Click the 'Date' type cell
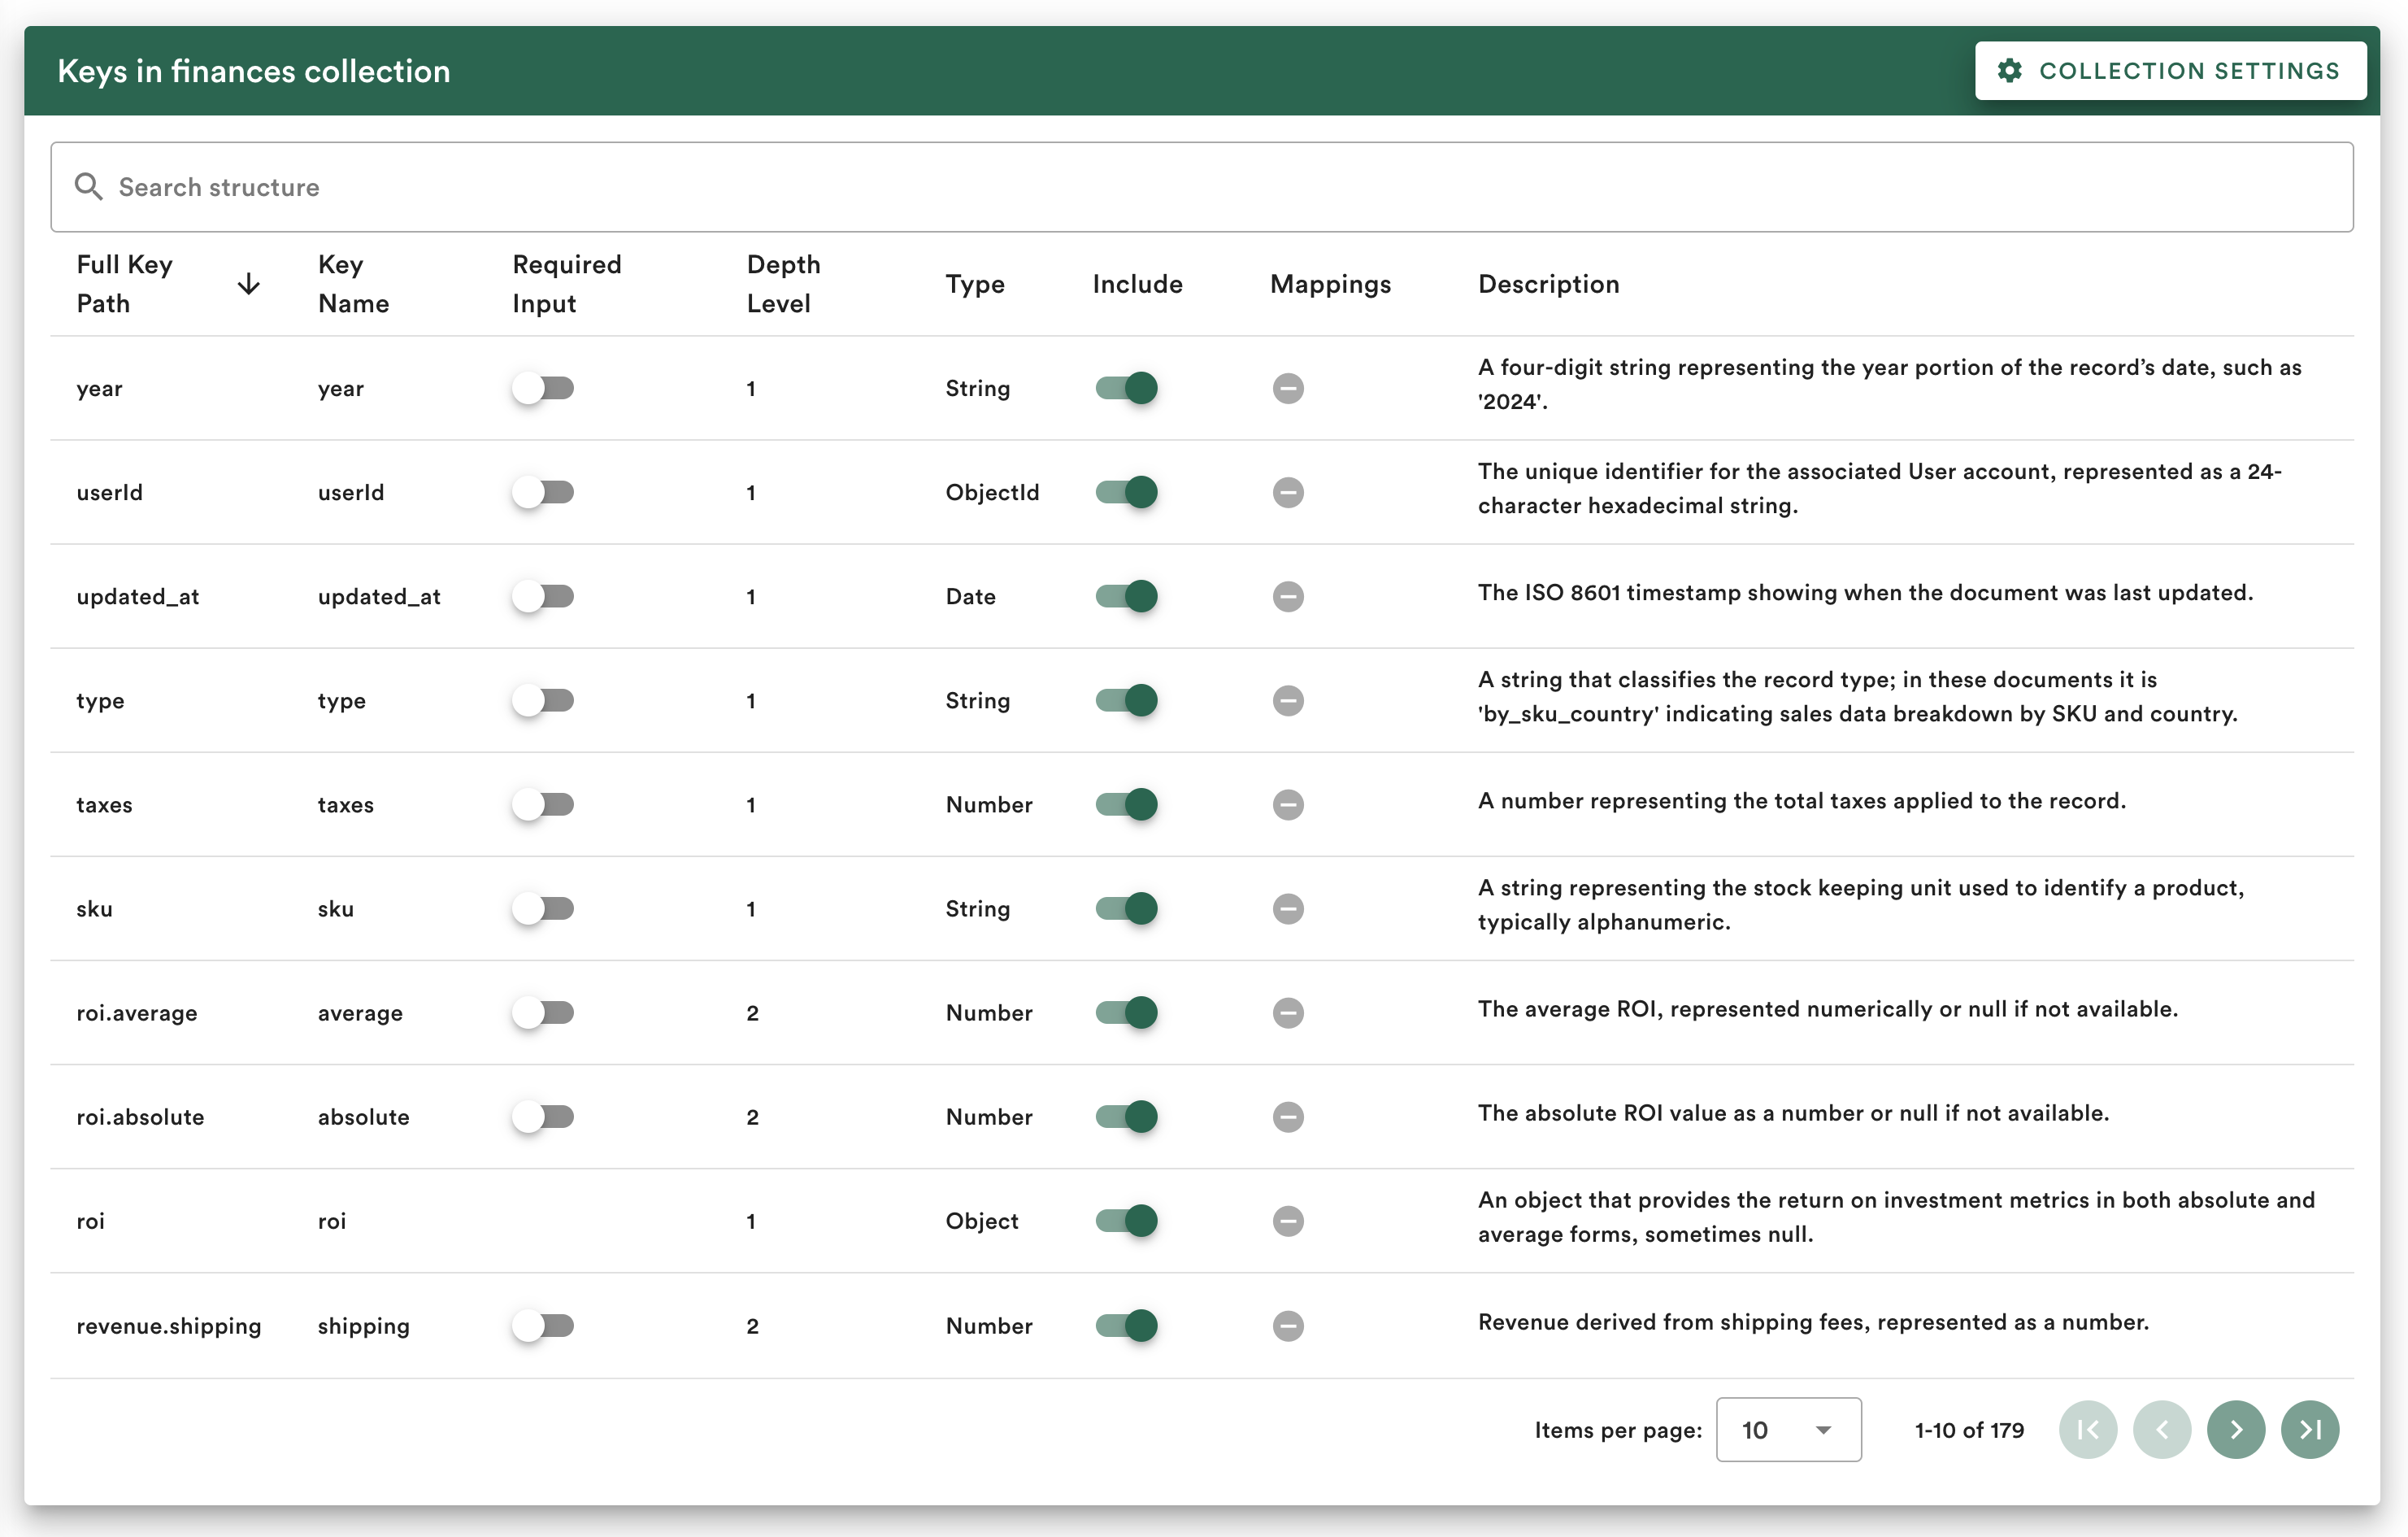The width and height of the screenshot is (2408, 1537). pos(970,596)
